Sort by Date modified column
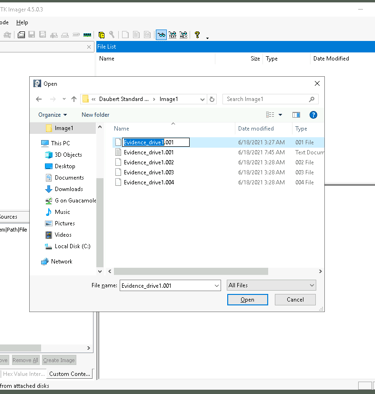 pos(256,129)
